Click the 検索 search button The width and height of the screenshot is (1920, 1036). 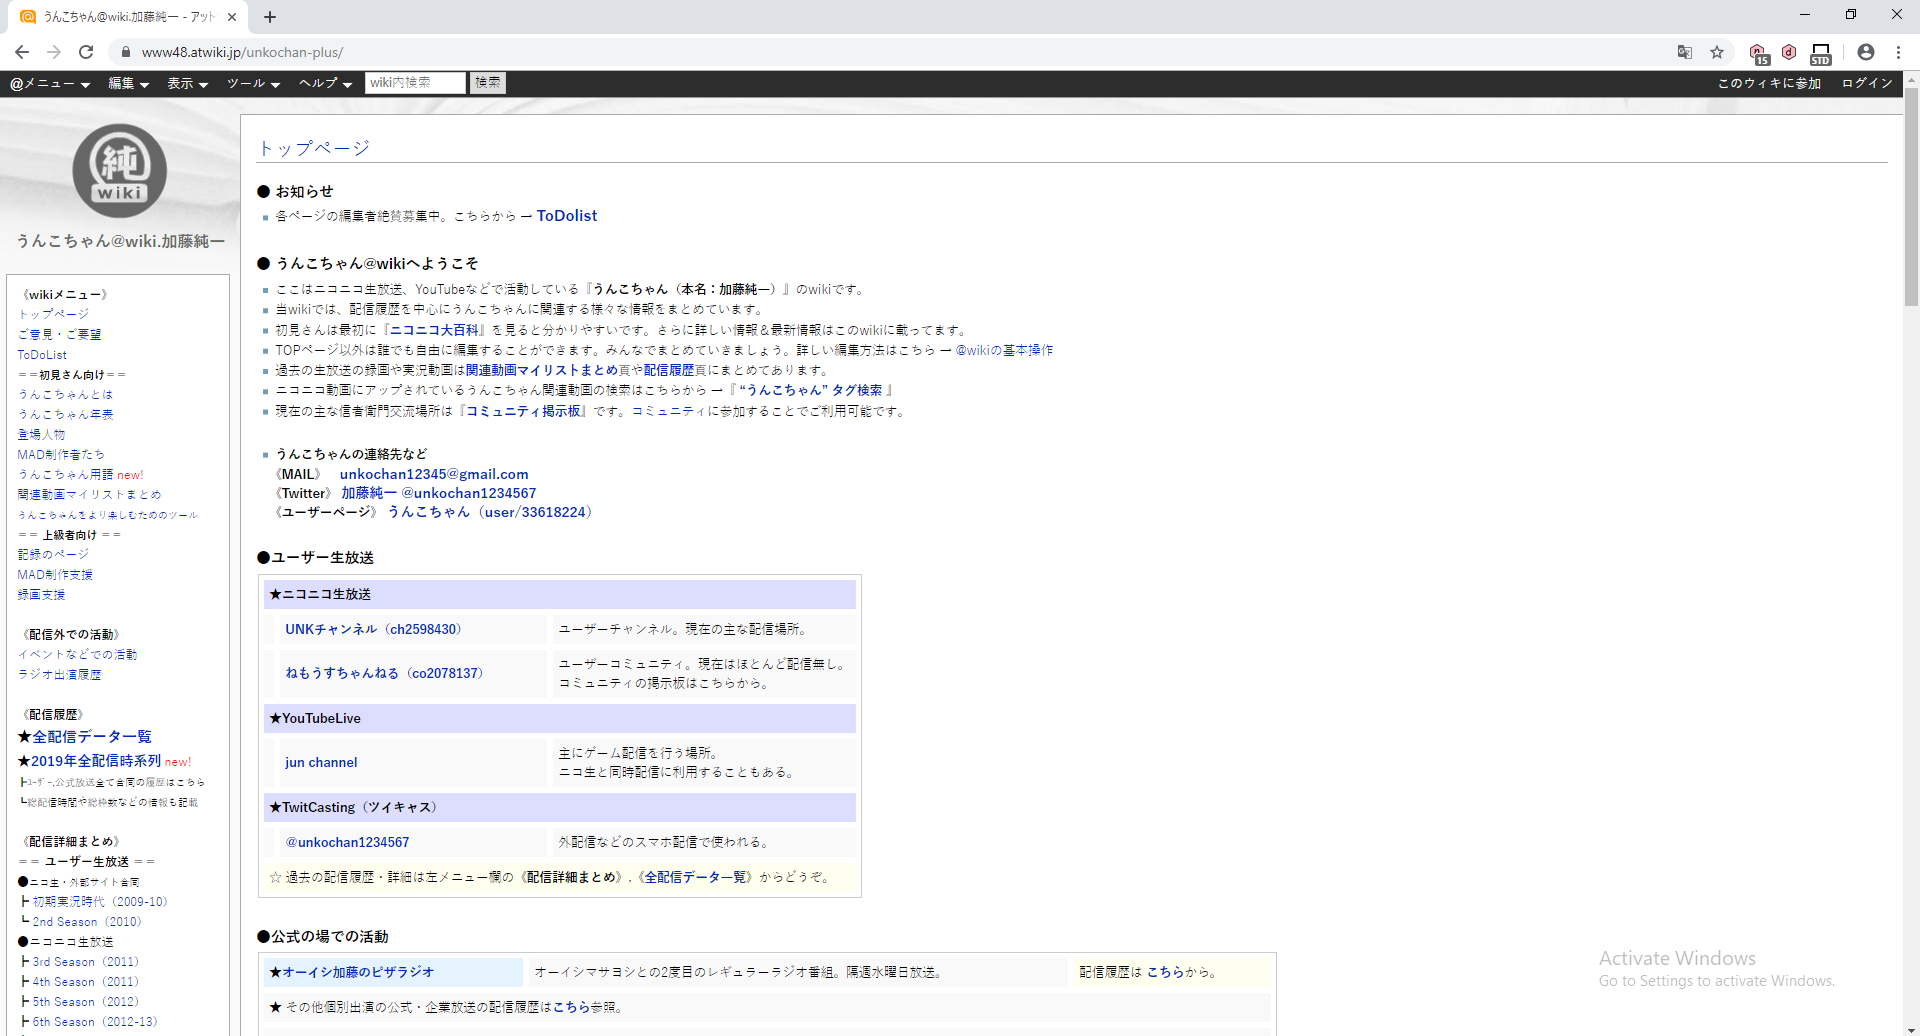[488, 83]
